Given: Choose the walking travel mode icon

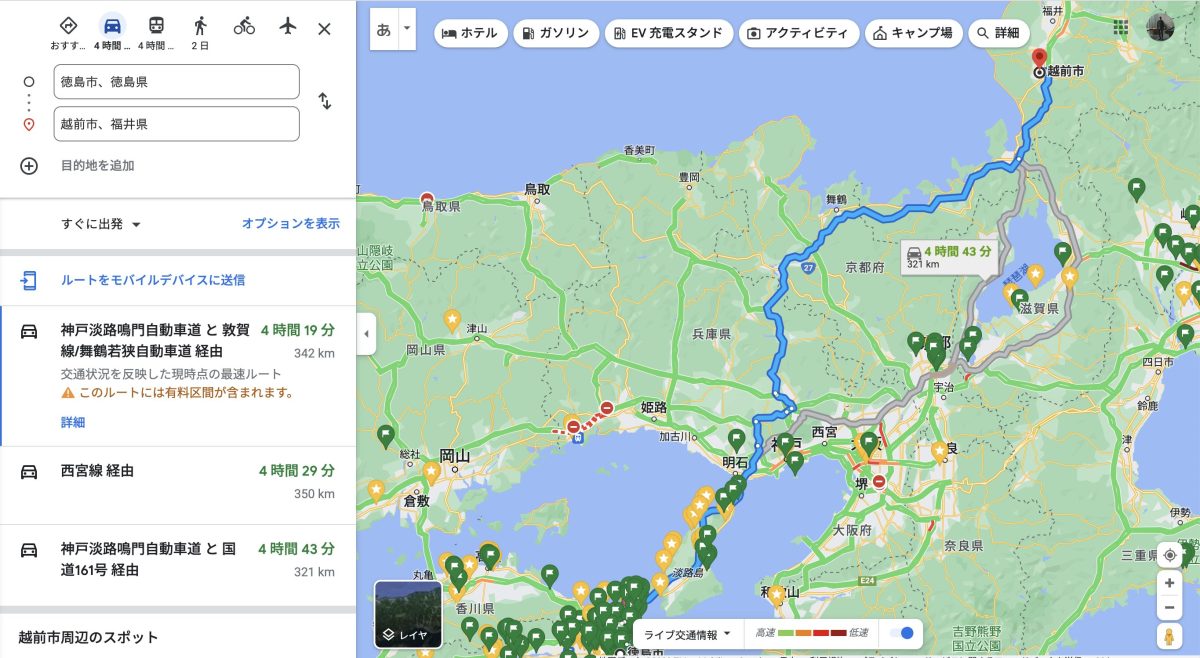Looking at the screenshot, I should tap(200, 27).
